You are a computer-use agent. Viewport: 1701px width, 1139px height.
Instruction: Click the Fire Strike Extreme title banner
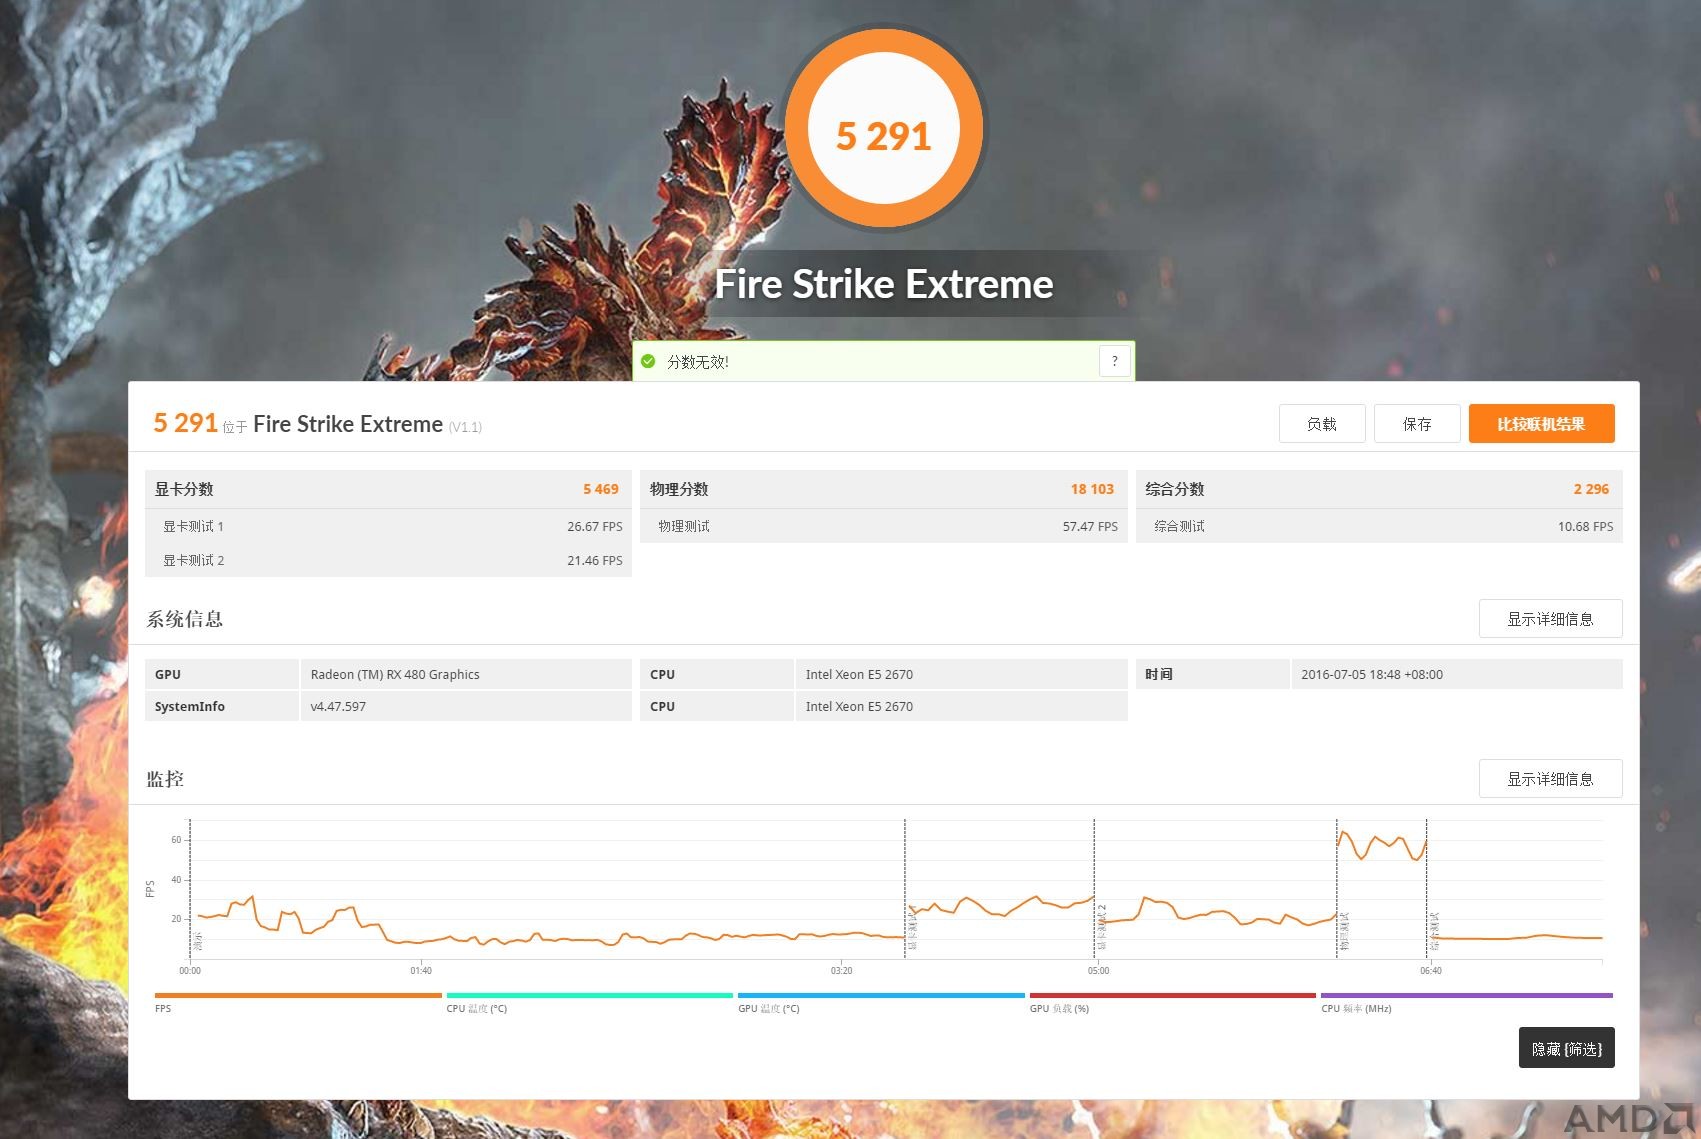(884, 284)
